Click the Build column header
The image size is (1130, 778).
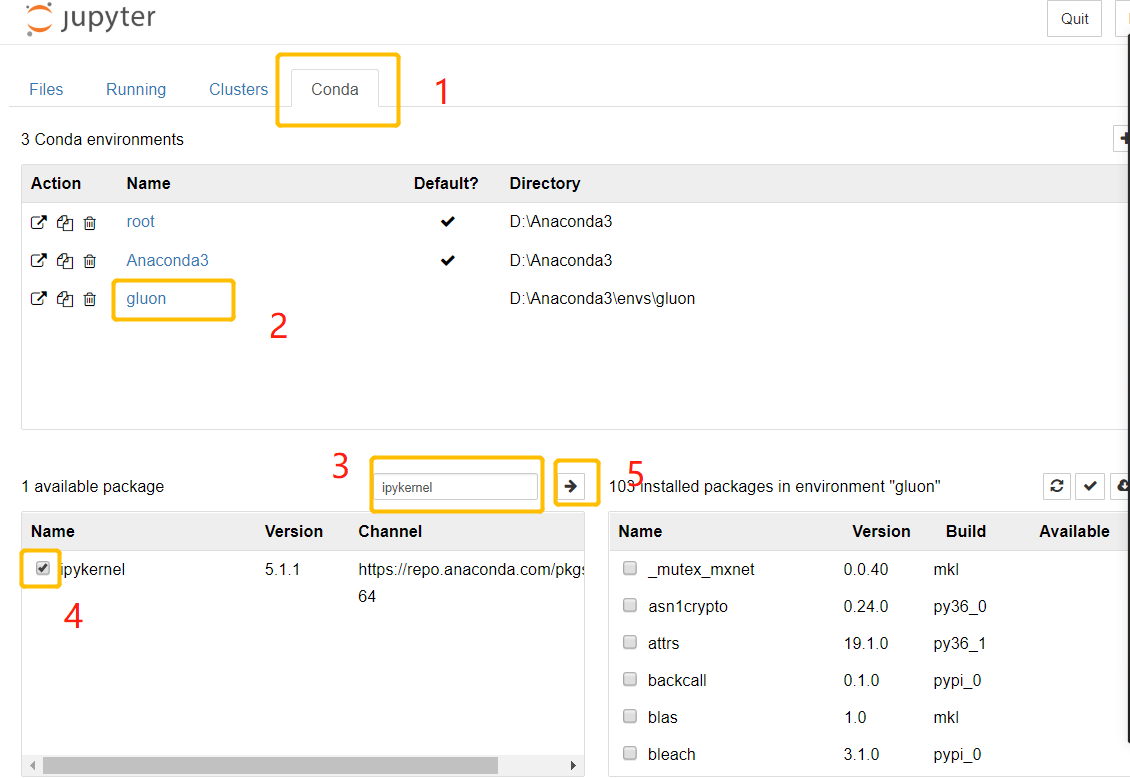click(966, 532)
